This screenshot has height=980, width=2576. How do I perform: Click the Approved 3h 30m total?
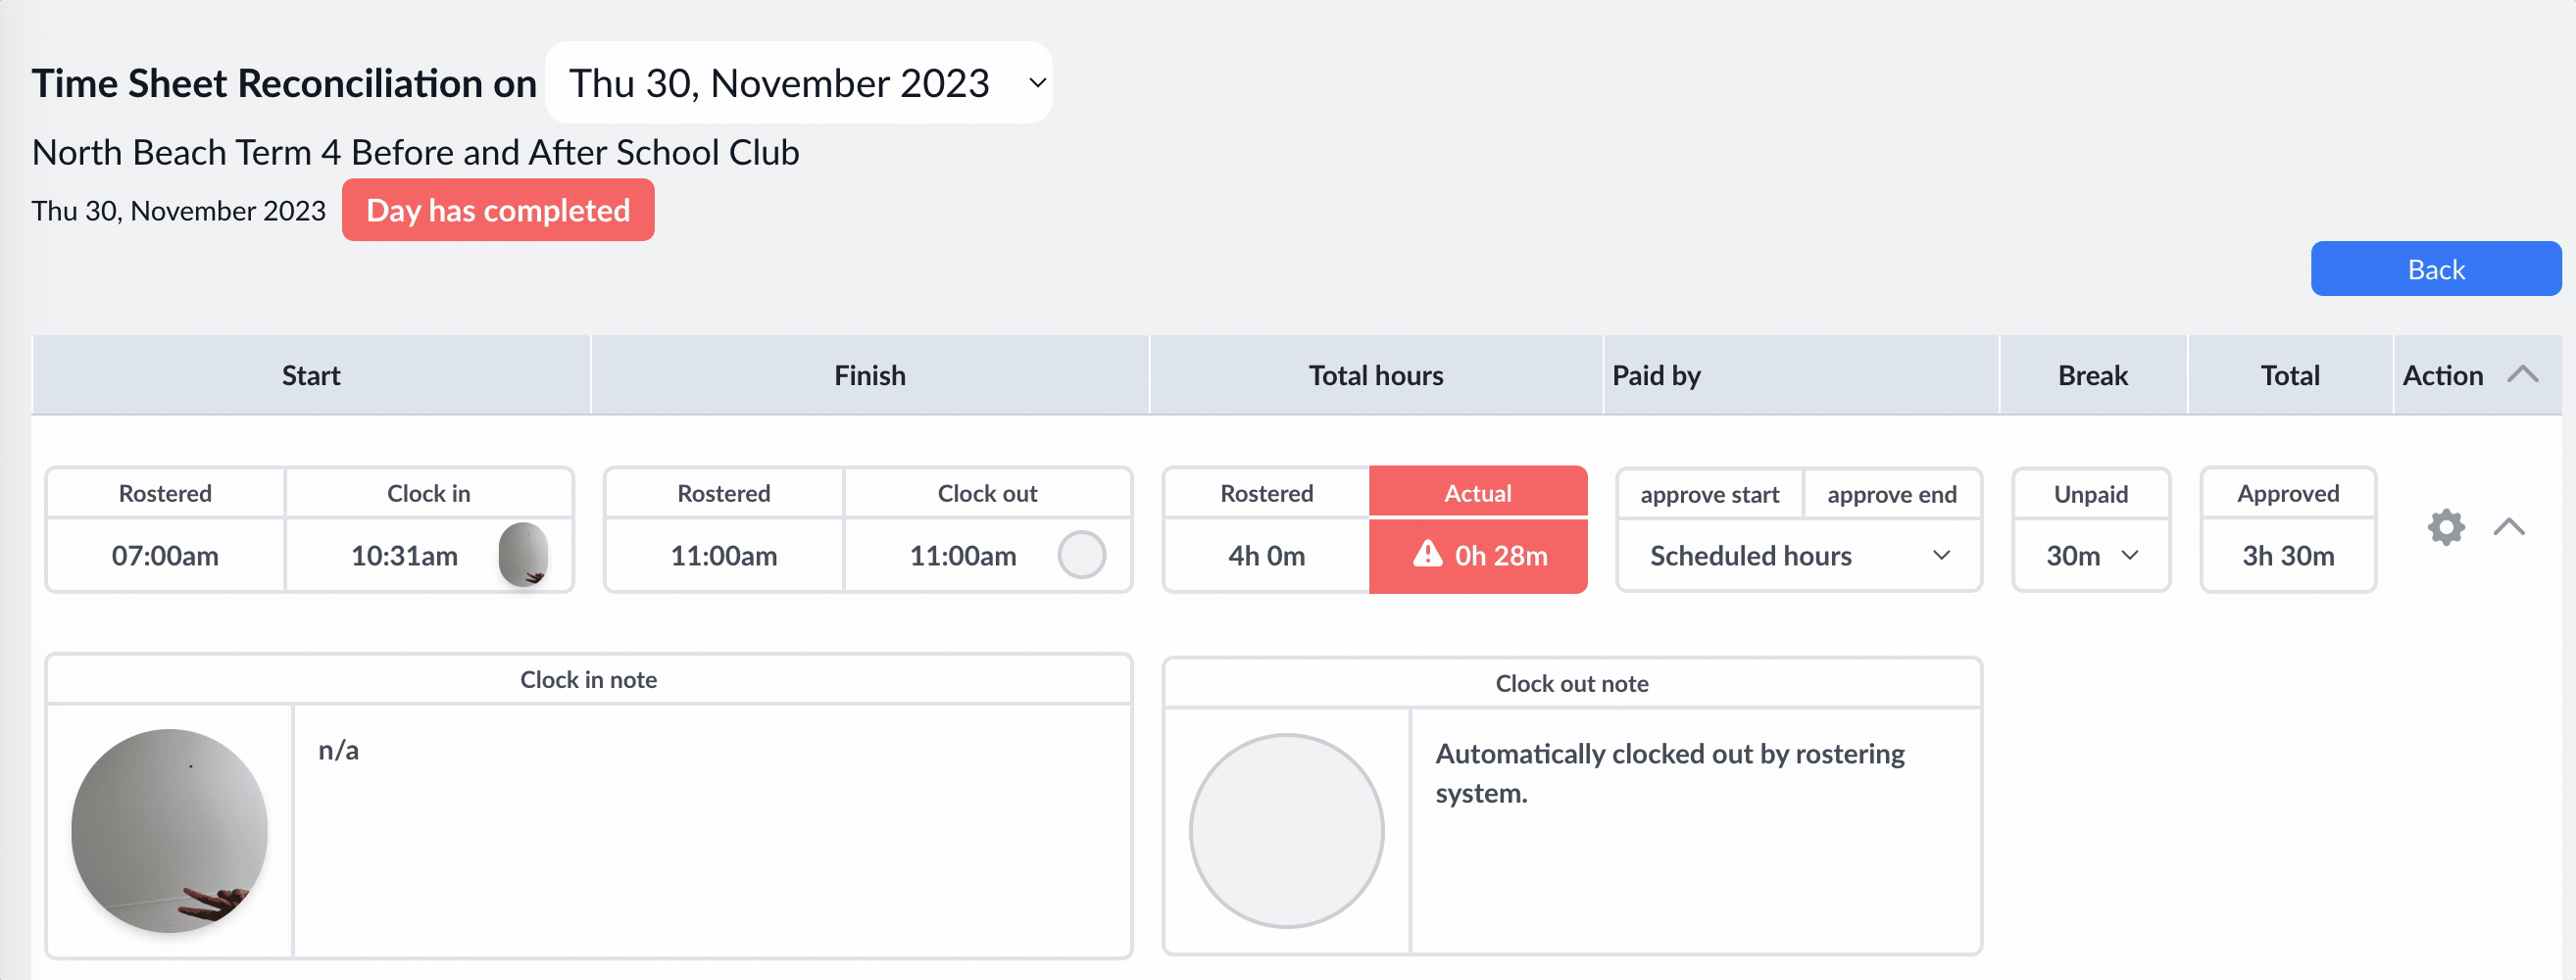[x=2288, y=556]
